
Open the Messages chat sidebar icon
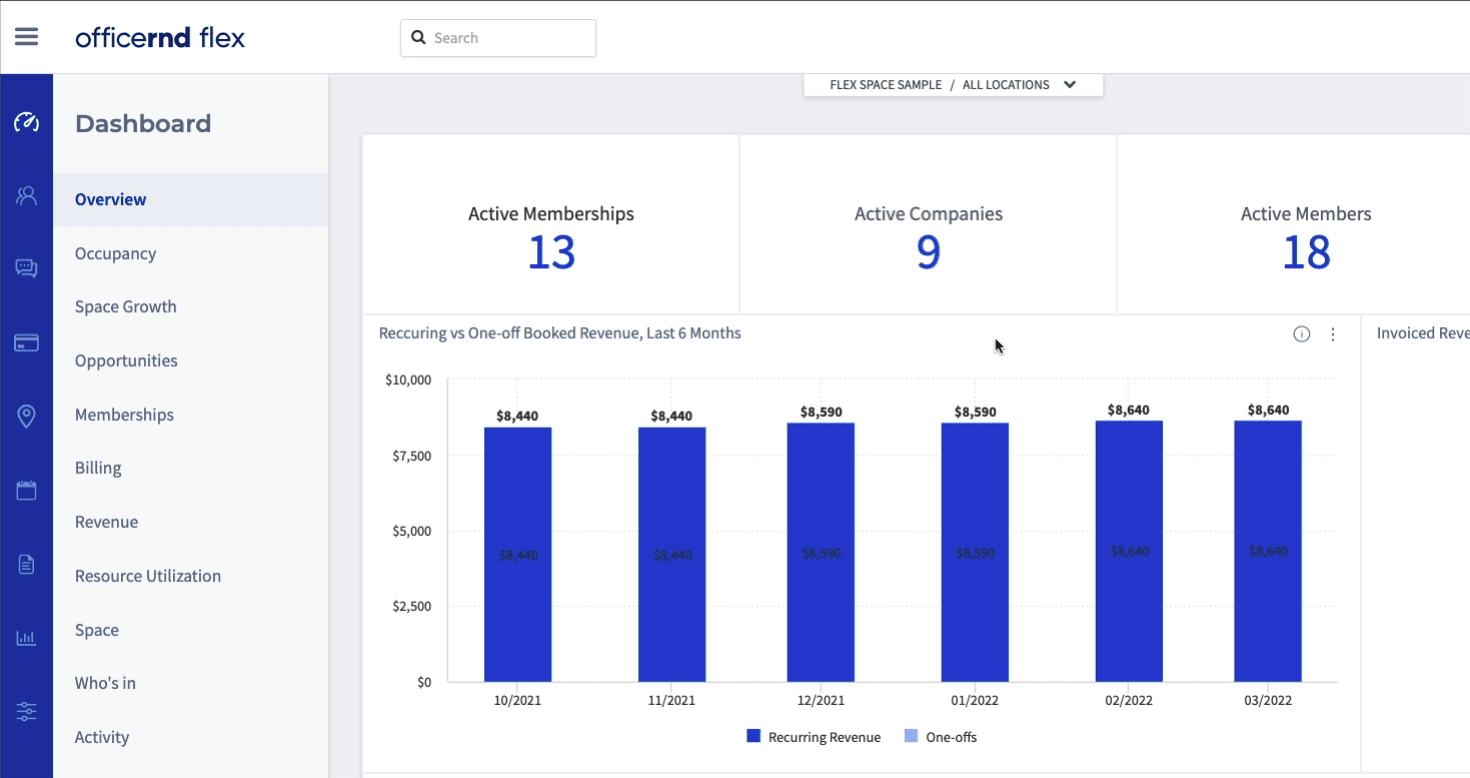26,268
